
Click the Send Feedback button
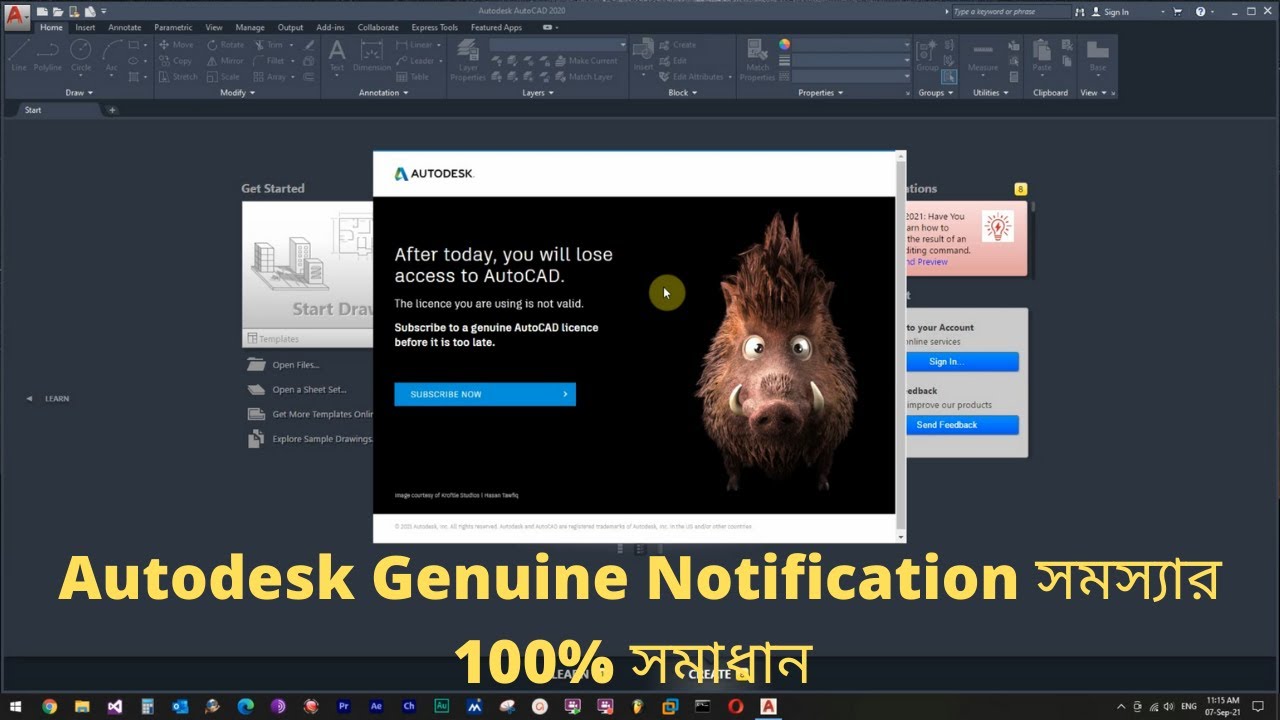click(x=946, y=425)
